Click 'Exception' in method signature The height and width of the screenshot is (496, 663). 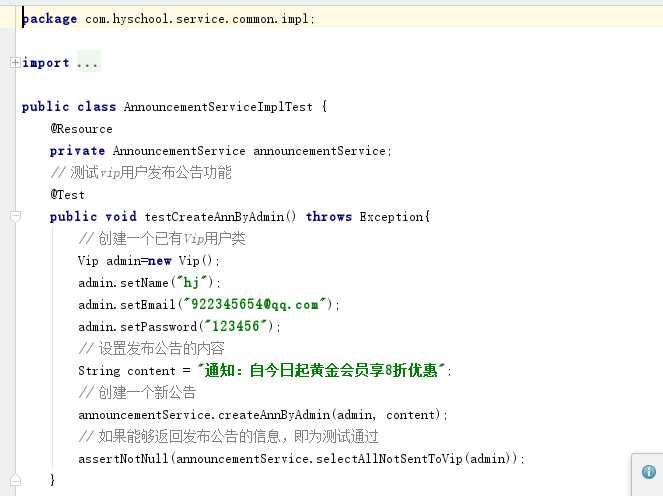coord(391,216)
